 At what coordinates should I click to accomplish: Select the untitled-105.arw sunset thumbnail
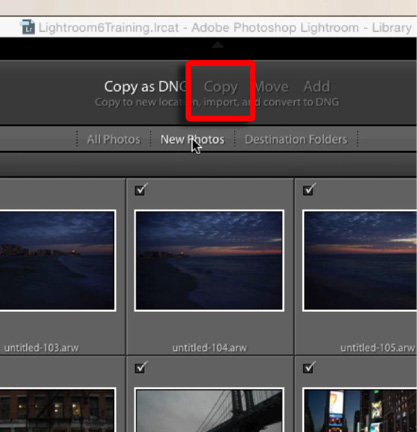point(359,261)
